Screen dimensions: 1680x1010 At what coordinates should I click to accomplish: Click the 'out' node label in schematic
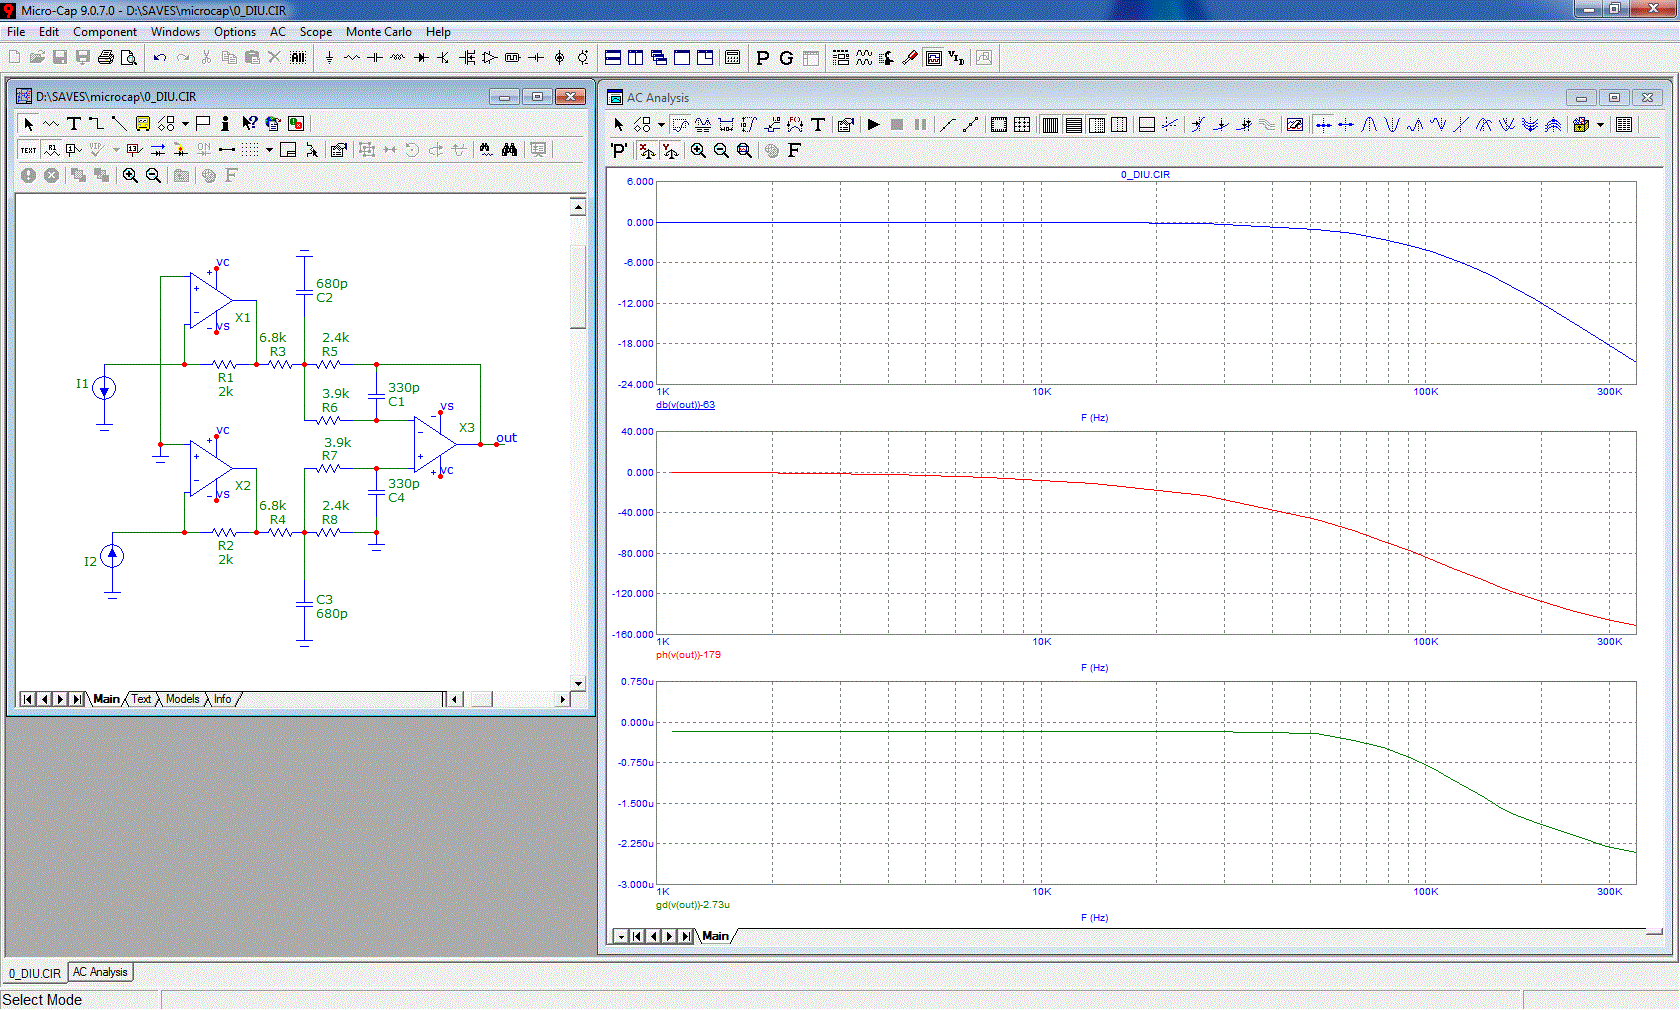point(506,438)
